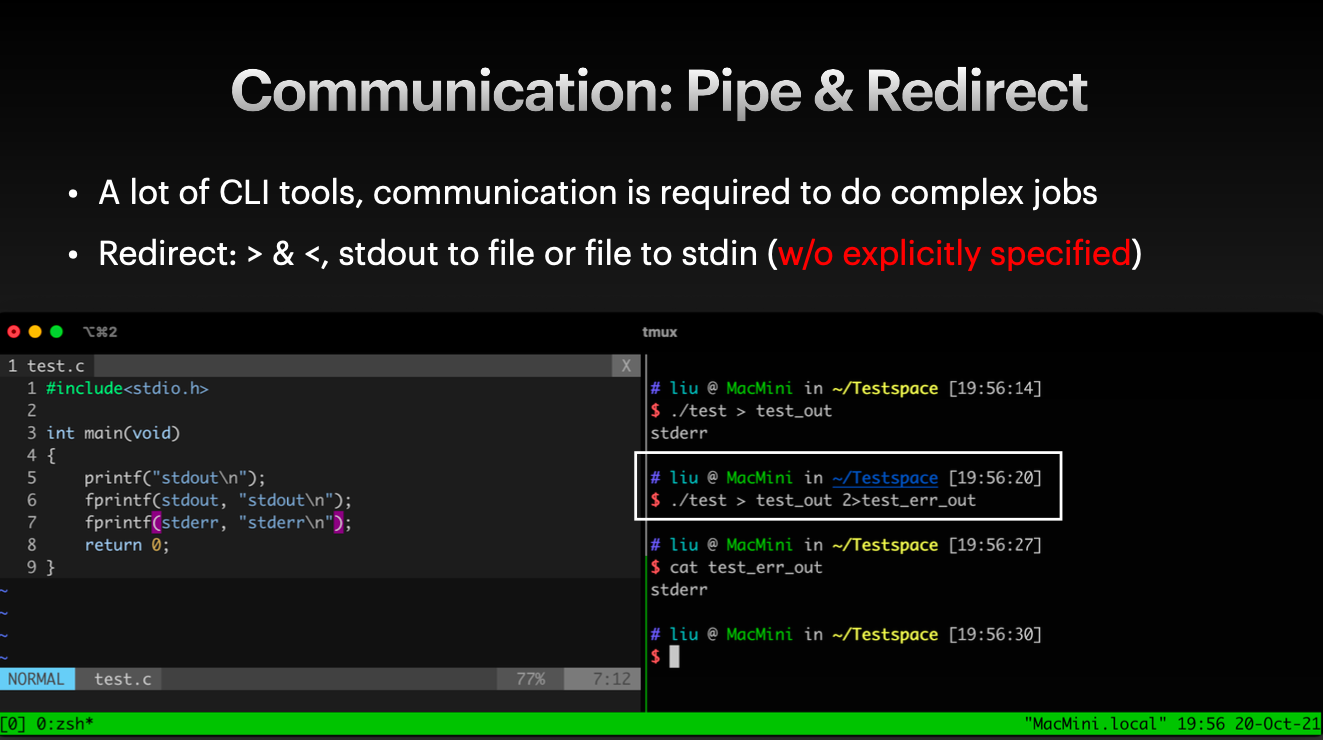This screenshot has height=740, width=1323.
Task: Click the './test > test_out' command at 19:56:14
Action: [x=750, y=411]
